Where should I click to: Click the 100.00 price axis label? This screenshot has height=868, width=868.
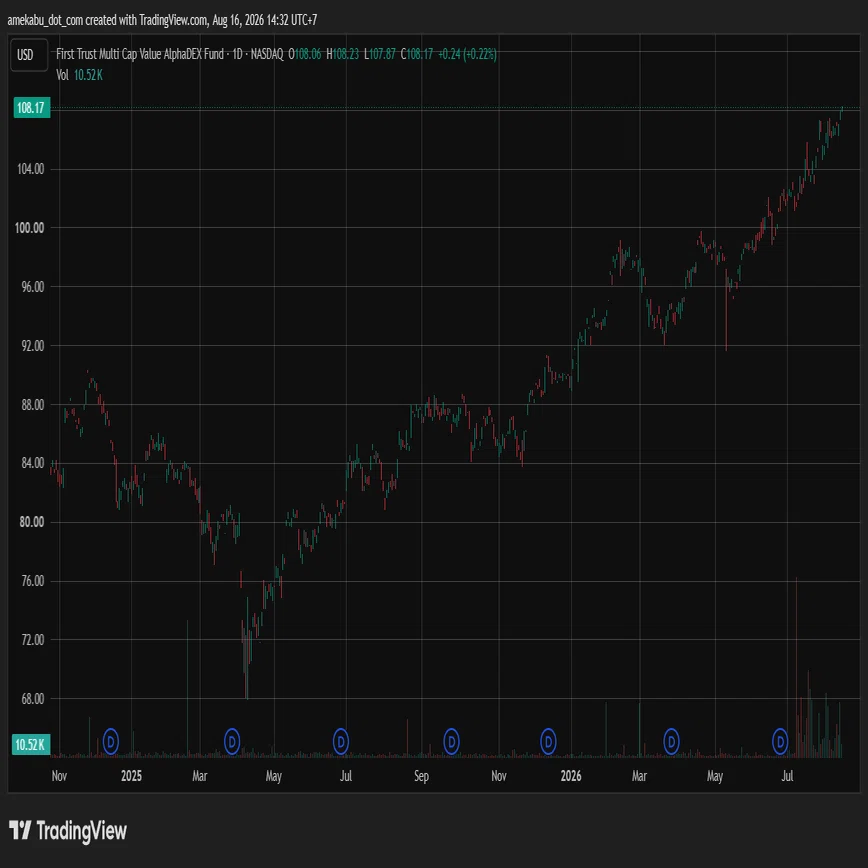click(30, 228)
